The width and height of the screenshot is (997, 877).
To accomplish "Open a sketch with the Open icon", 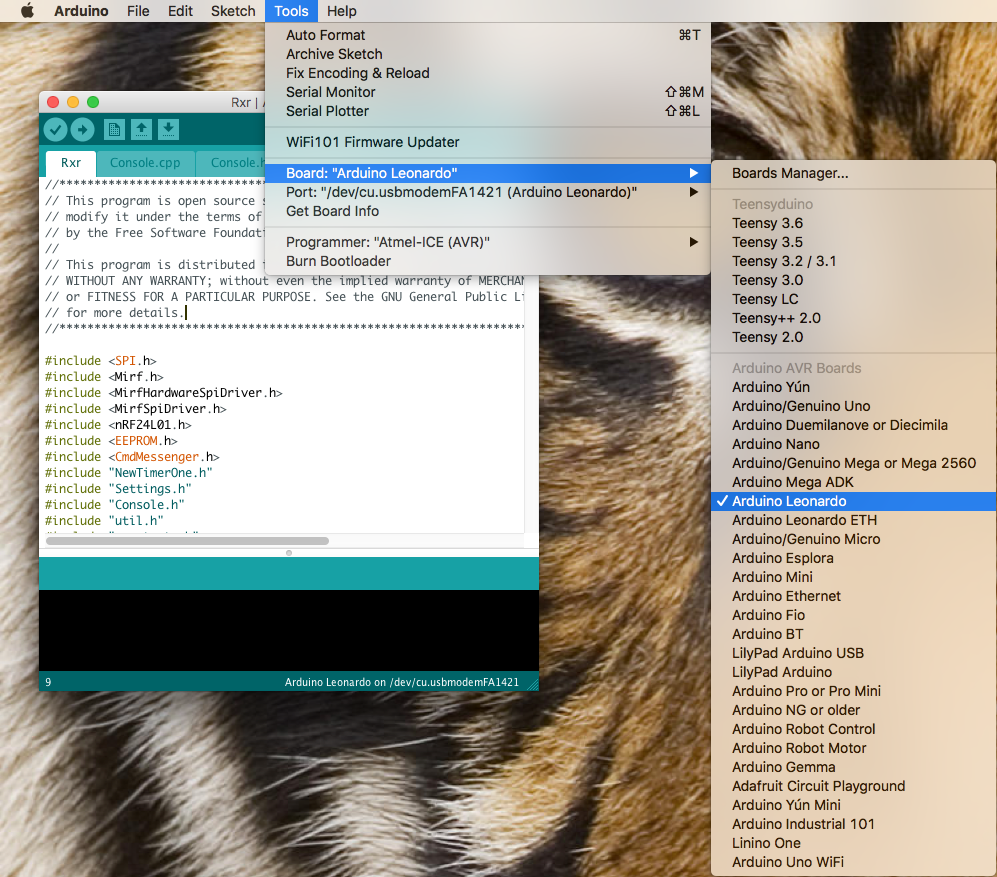I will [x=141, y=130].
